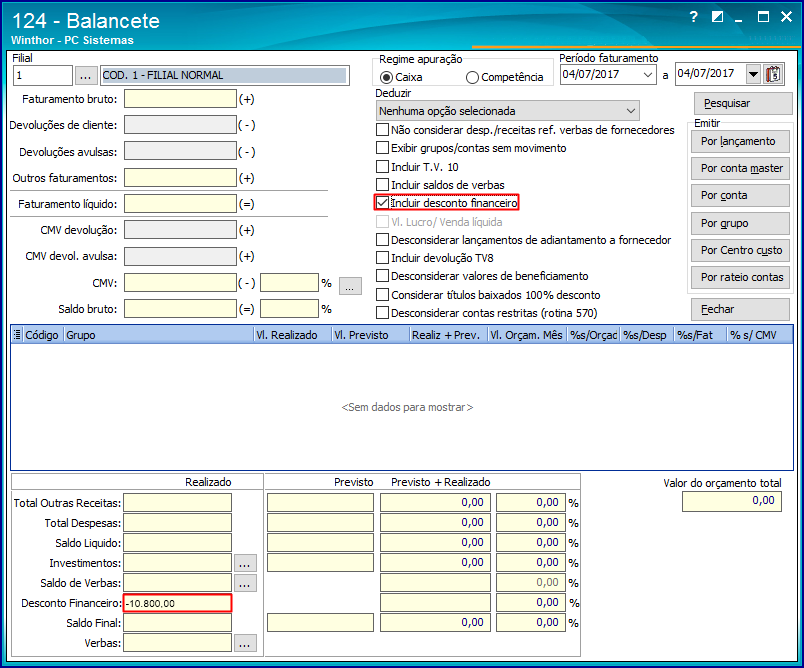Viewport: 804px width, 668px height.
Task: Open the Saldo de Verbas ellipsis button
Action: 245,583
